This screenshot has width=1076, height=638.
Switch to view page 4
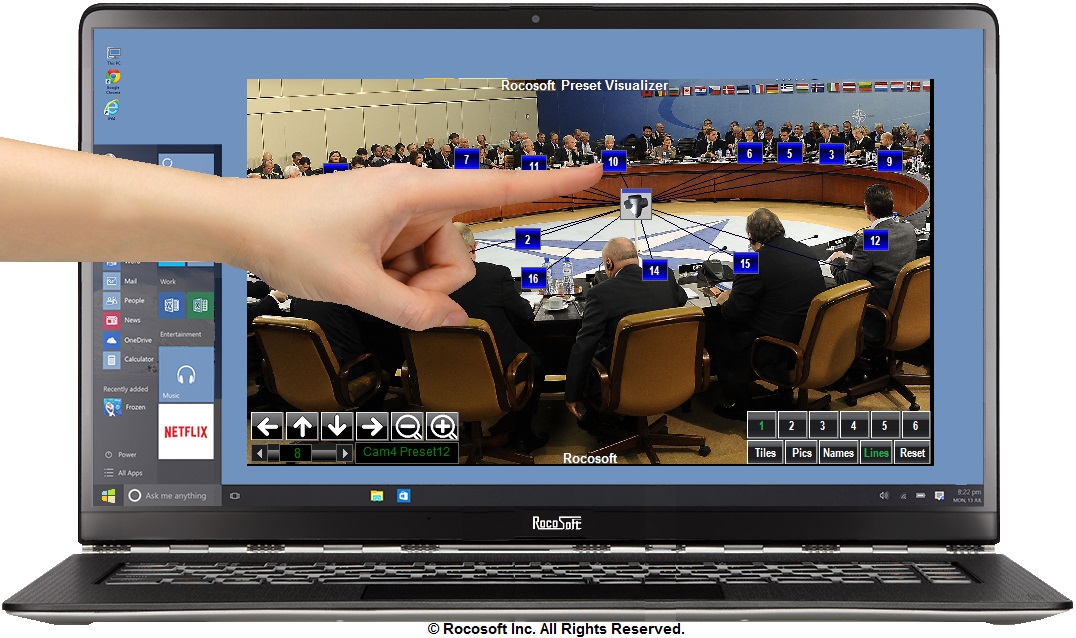pos(854,426)
